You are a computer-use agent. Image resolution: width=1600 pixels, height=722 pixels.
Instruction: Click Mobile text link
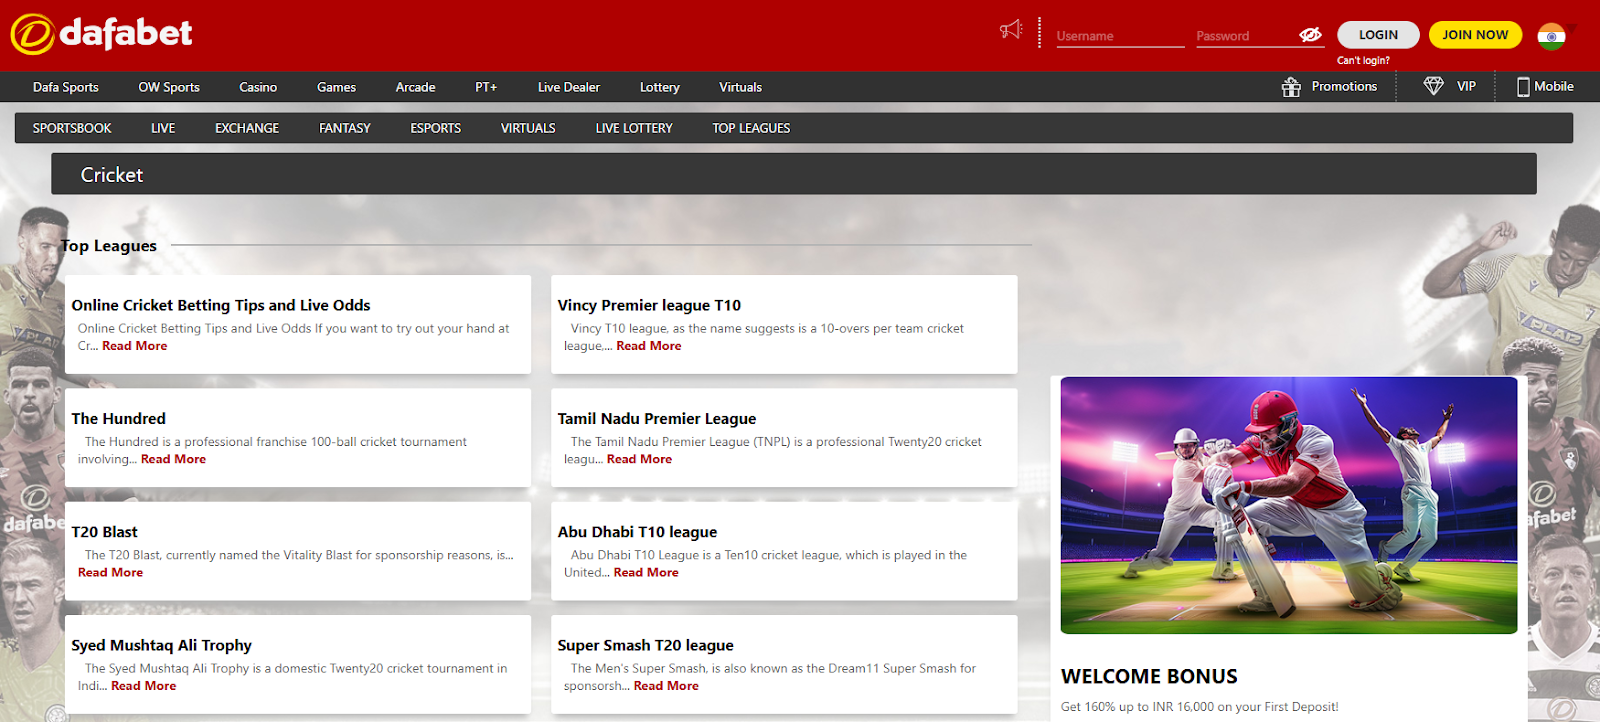coord(1554,87)
